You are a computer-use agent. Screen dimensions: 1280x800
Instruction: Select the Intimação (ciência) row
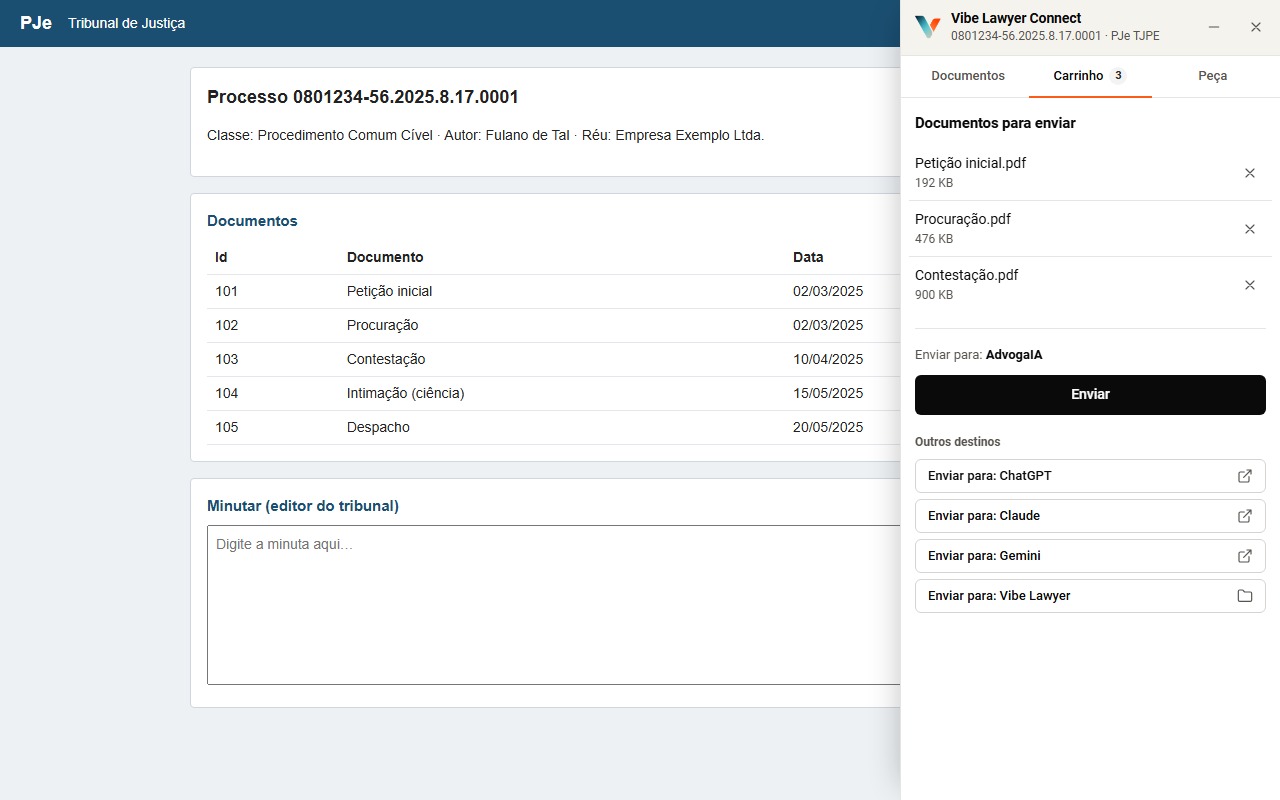click(x=554, y=394)
